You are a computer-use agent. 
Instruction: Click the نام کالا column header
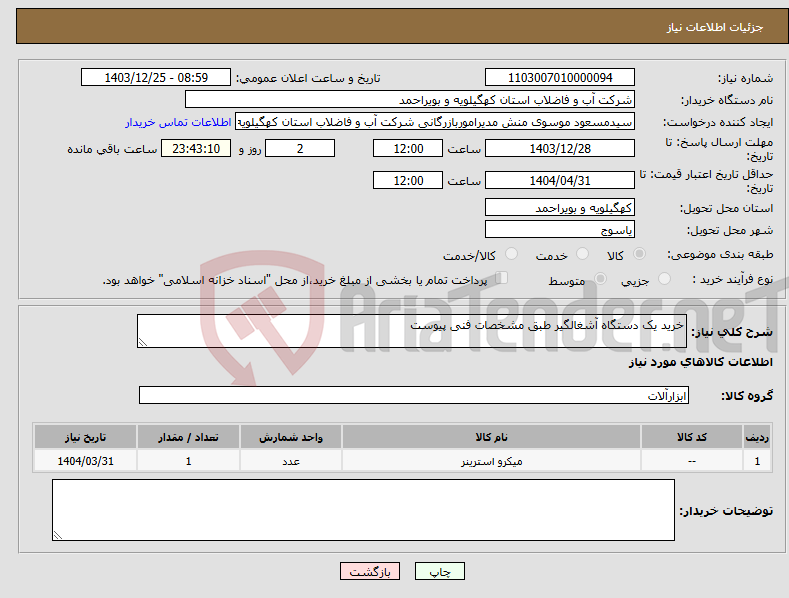click(x=491, y=437)
